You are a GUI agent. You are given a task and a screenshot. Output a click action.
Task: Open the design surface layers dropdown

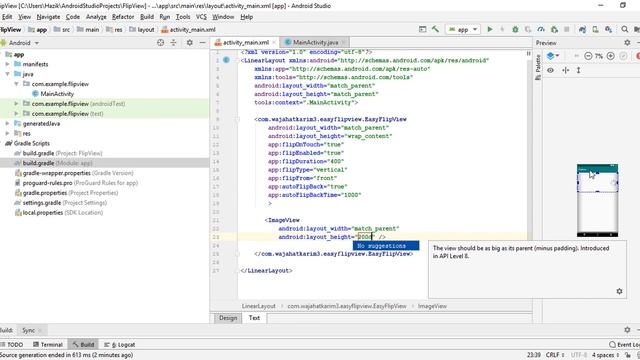point(553,56)
